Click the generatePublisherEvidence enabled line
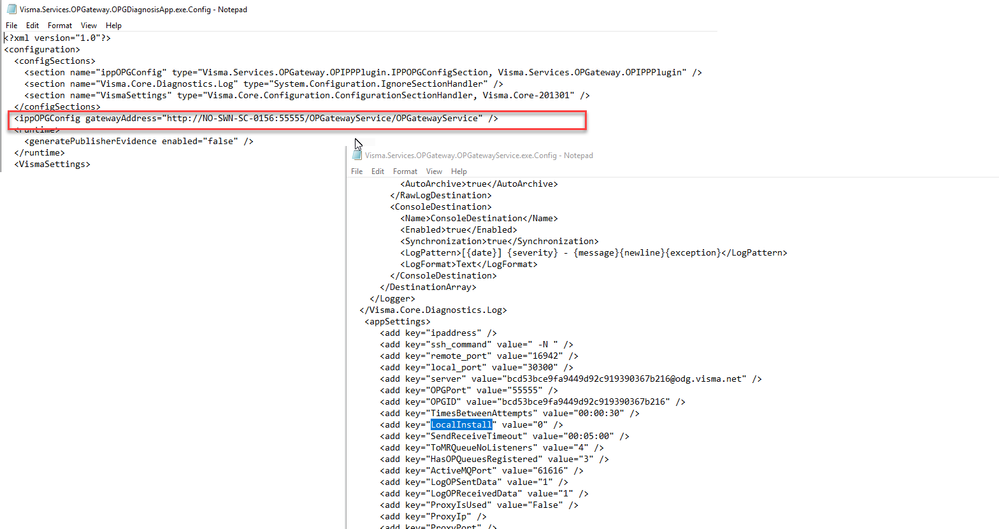Viewport: 999px width, 529px height. tap(139, 141)
